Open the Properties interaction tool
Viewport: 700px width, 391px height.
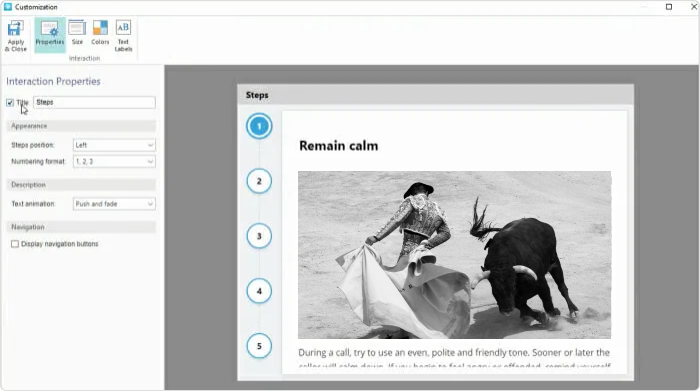(50, 35)
